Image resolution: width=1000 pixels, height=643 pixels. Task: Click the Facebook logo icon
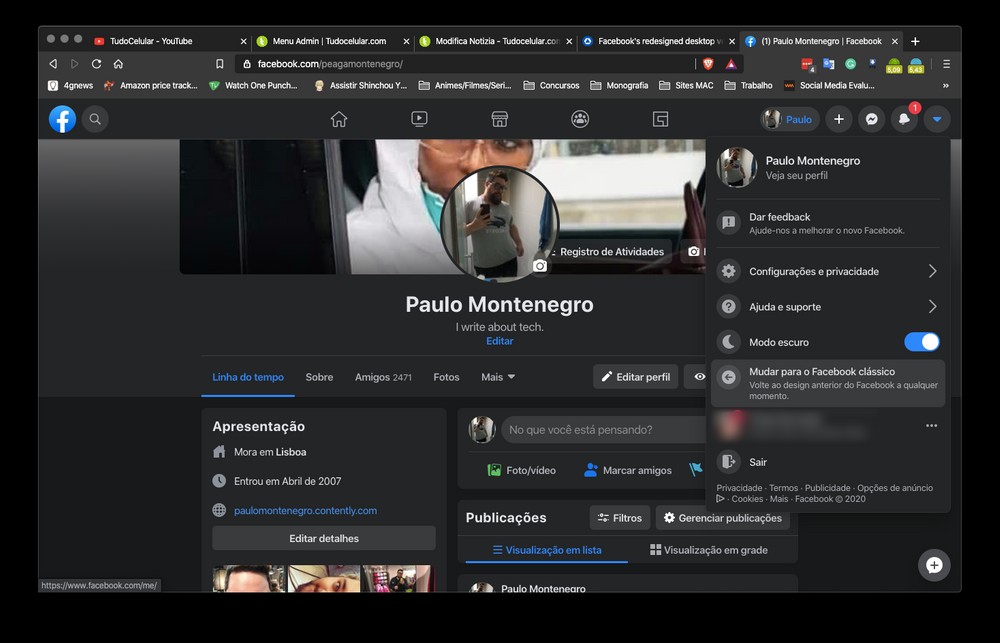(x=62, y=119)
